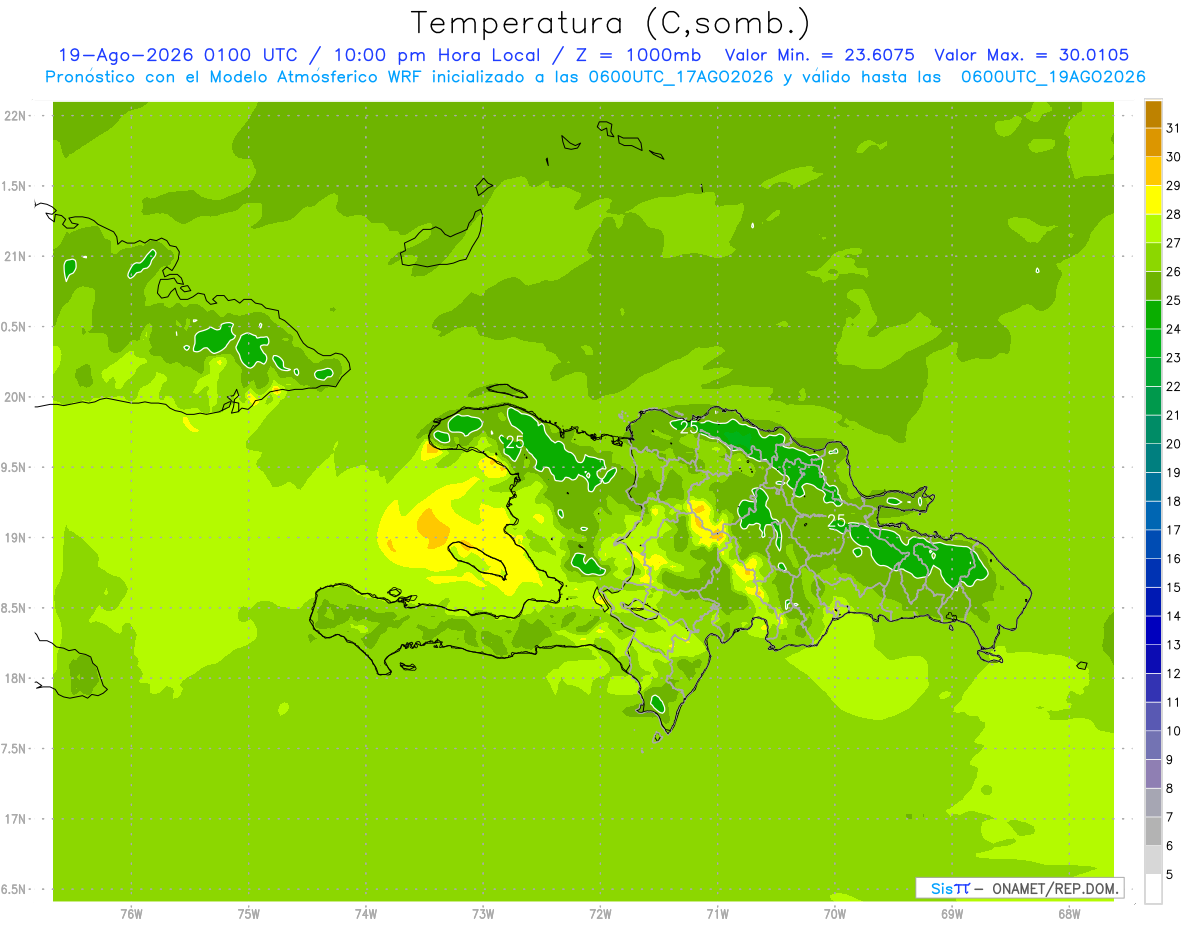Click the '1.5N' latitude axis label
The image size is (1200, 927).
(x=15, y=187)
